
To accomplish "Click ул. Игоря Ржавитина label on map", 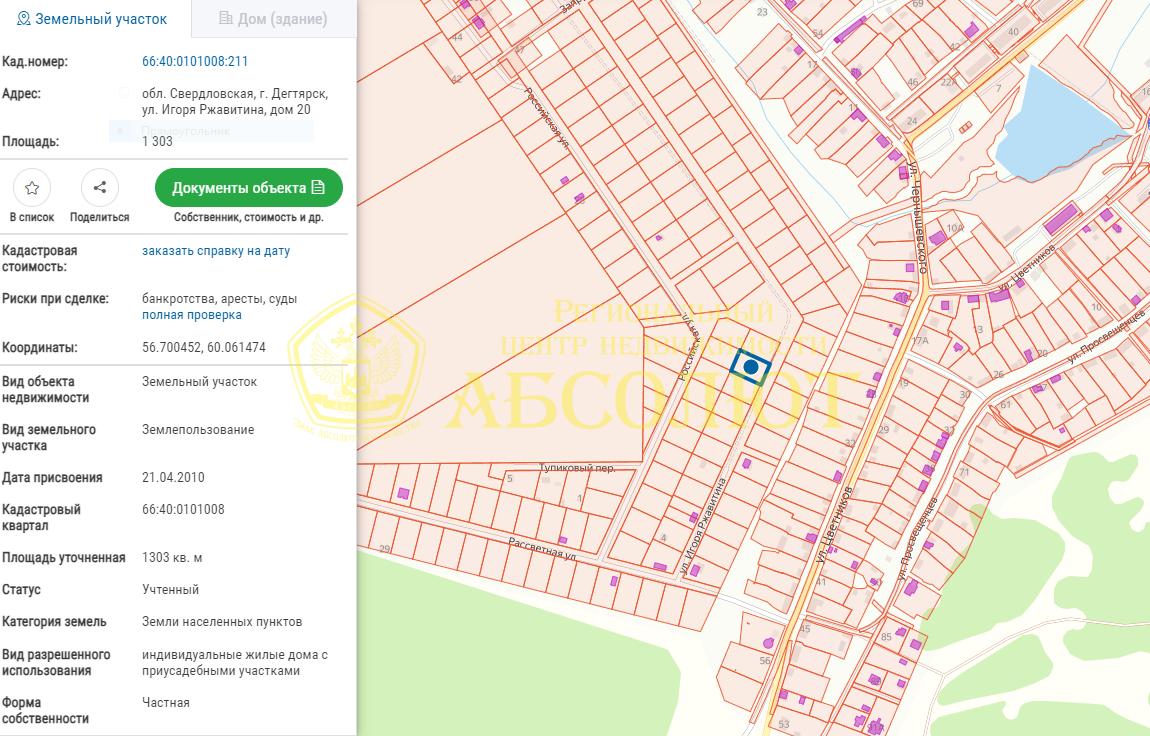I will click(x=703, y=526).
